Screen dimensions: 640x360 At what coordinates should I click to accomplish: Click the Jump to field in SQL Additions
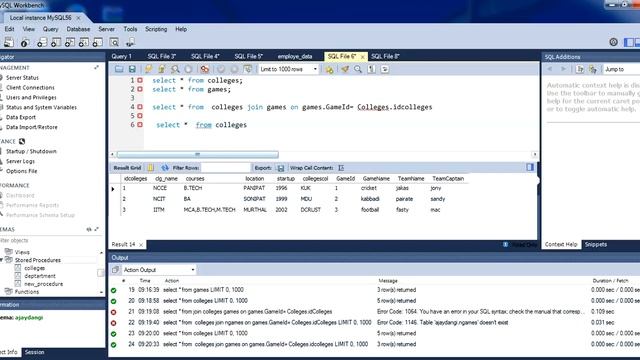[x=622, y=69]
